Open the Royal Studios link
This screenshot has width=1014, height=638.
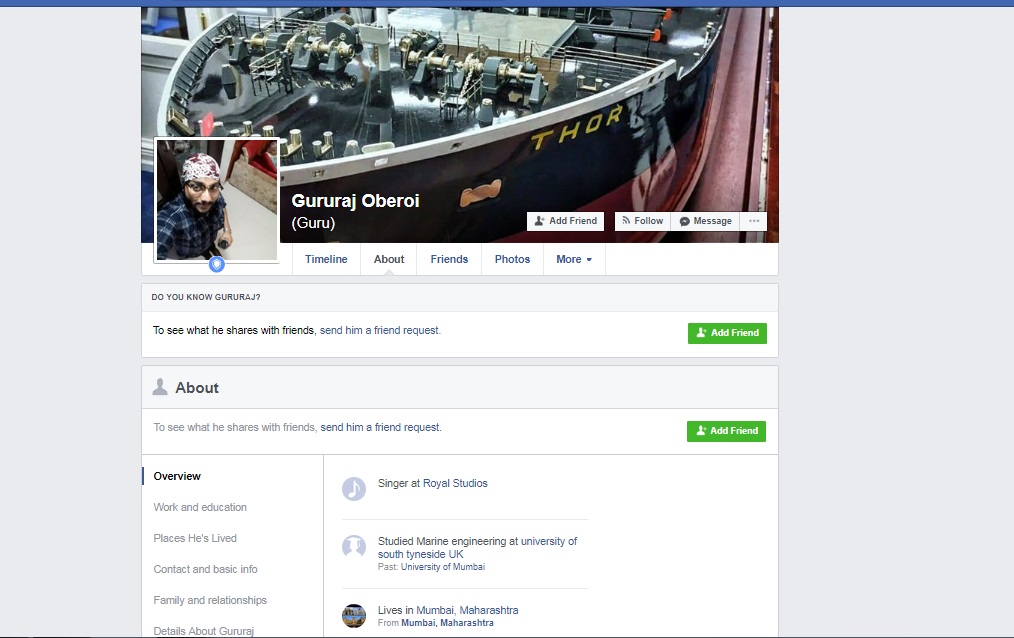click(x=455, y=484)
